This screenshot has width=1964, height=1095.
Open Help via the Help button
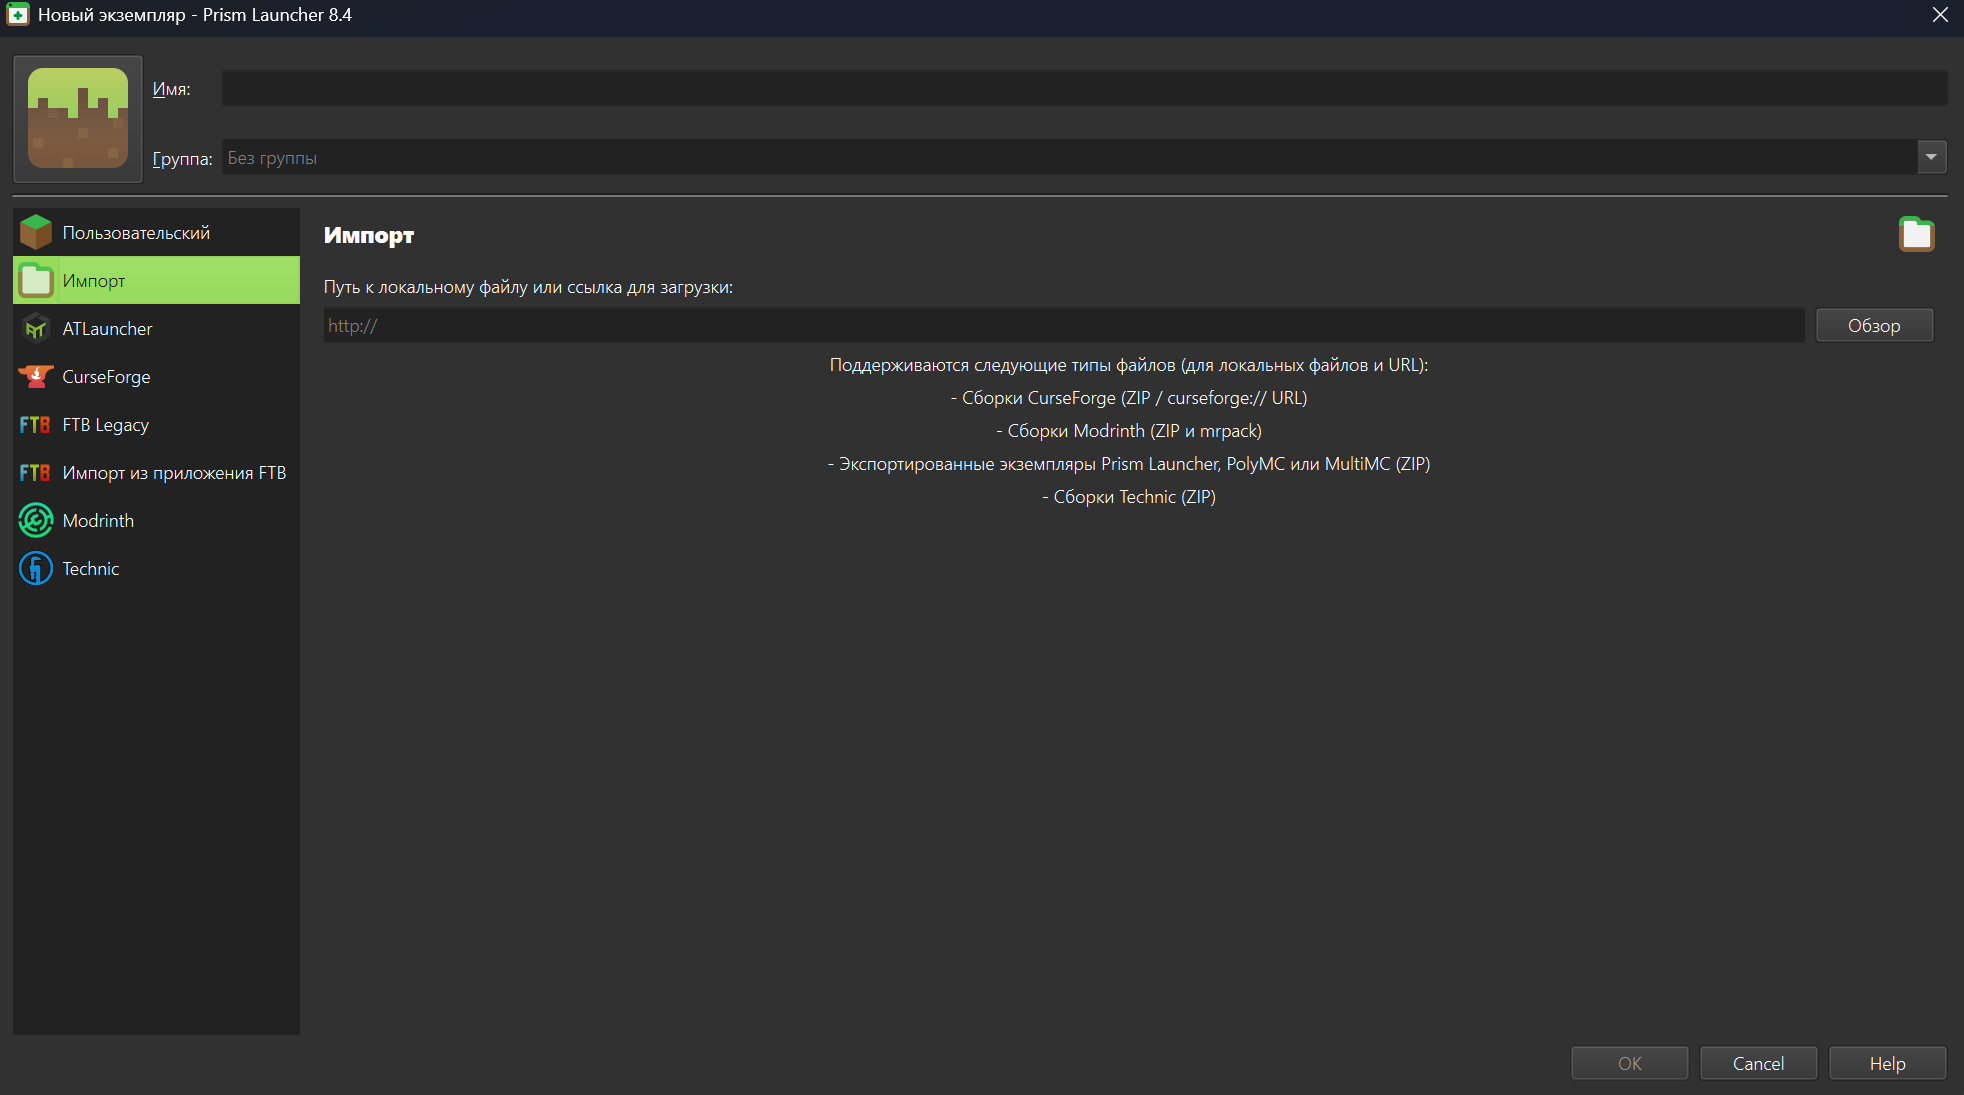tap(1886, 1063)
